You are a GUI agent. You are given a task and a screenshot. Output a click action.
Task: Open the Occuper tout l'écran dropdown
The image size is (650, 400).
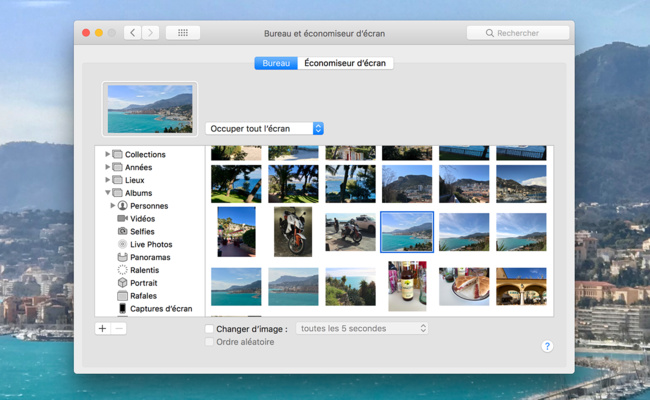pyautogui.click(x=264, y=128)
